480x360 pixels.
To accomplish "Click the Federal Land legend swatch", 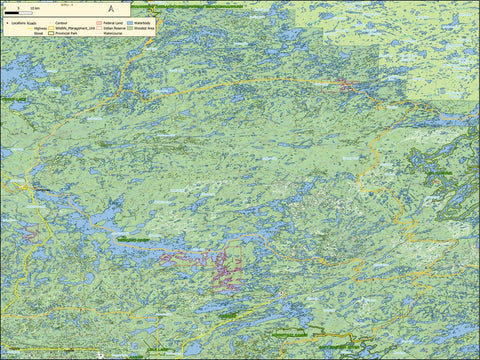I will click(x=99, y=23).
